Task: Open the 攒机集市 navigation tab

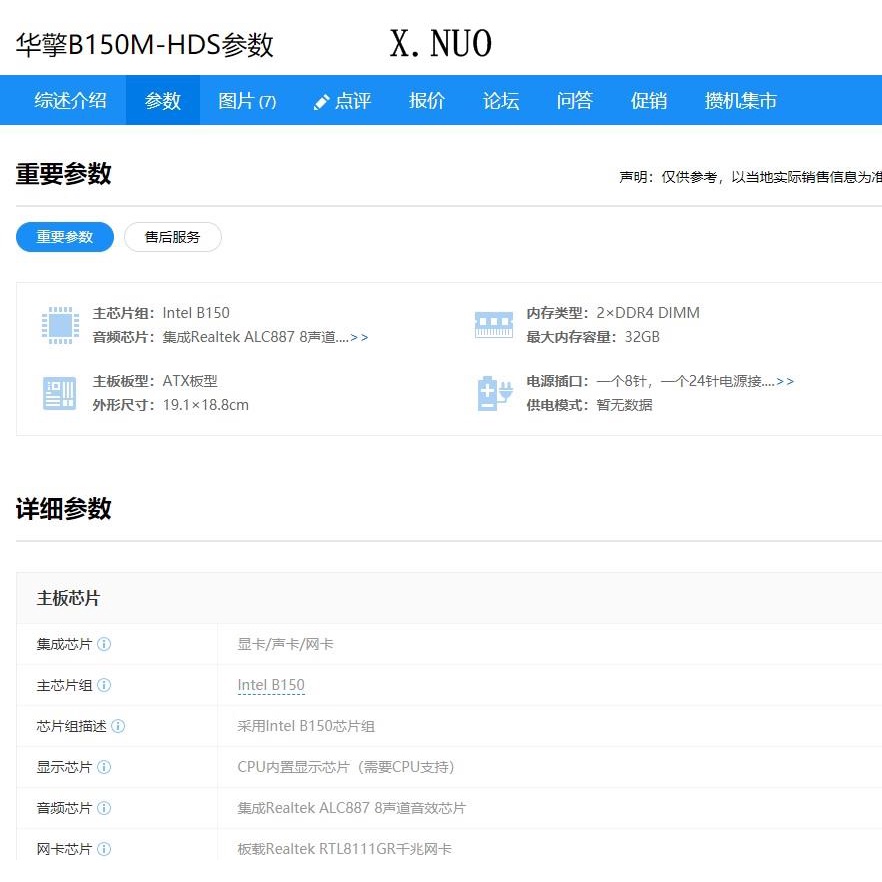Action: (x=741, y=101)
